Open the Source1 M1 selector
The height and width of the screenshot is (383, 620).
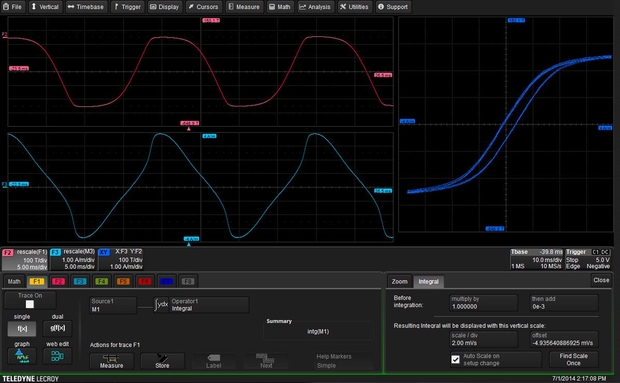tap(113, 305)
